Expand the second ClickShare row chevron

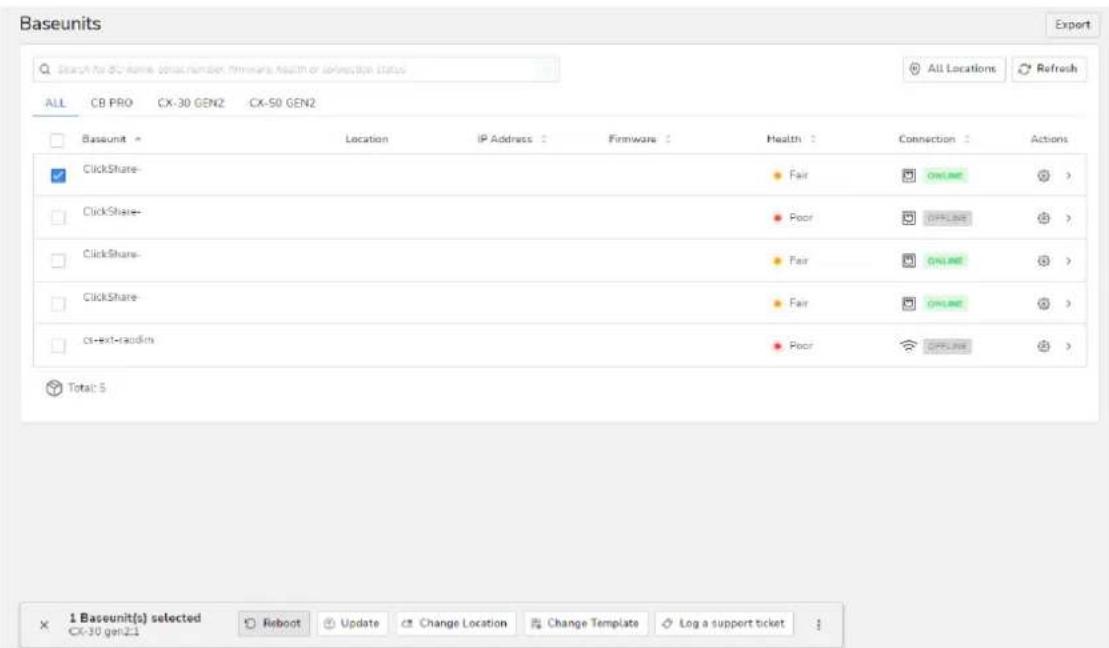tap(1068, 218)
